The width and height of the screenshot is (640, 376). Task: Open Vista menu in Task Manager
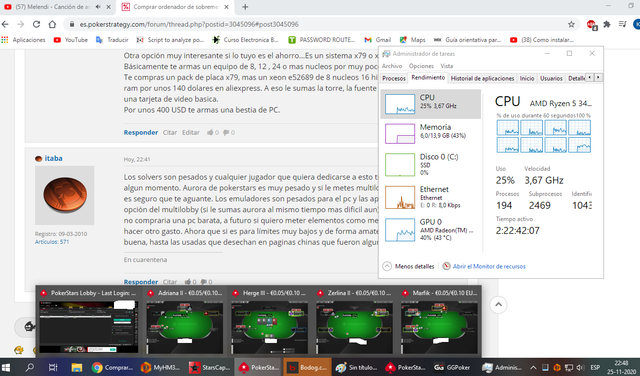coord(447,66)
